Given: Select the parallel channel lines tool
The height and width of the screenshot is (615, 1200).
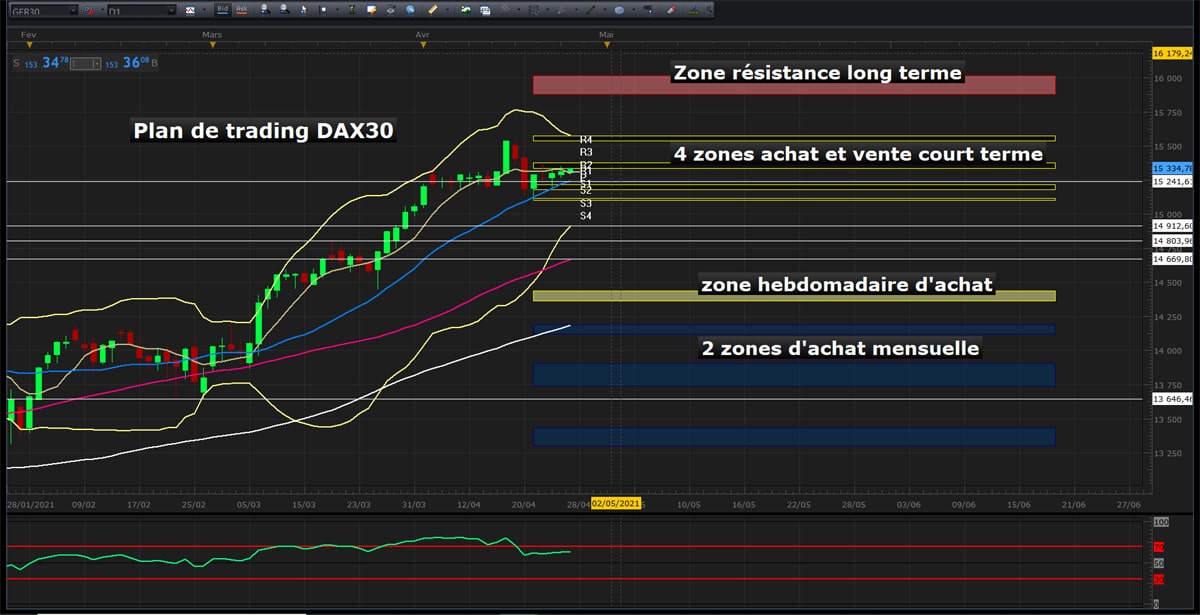Looking at the screenshot, I should 504,10.
